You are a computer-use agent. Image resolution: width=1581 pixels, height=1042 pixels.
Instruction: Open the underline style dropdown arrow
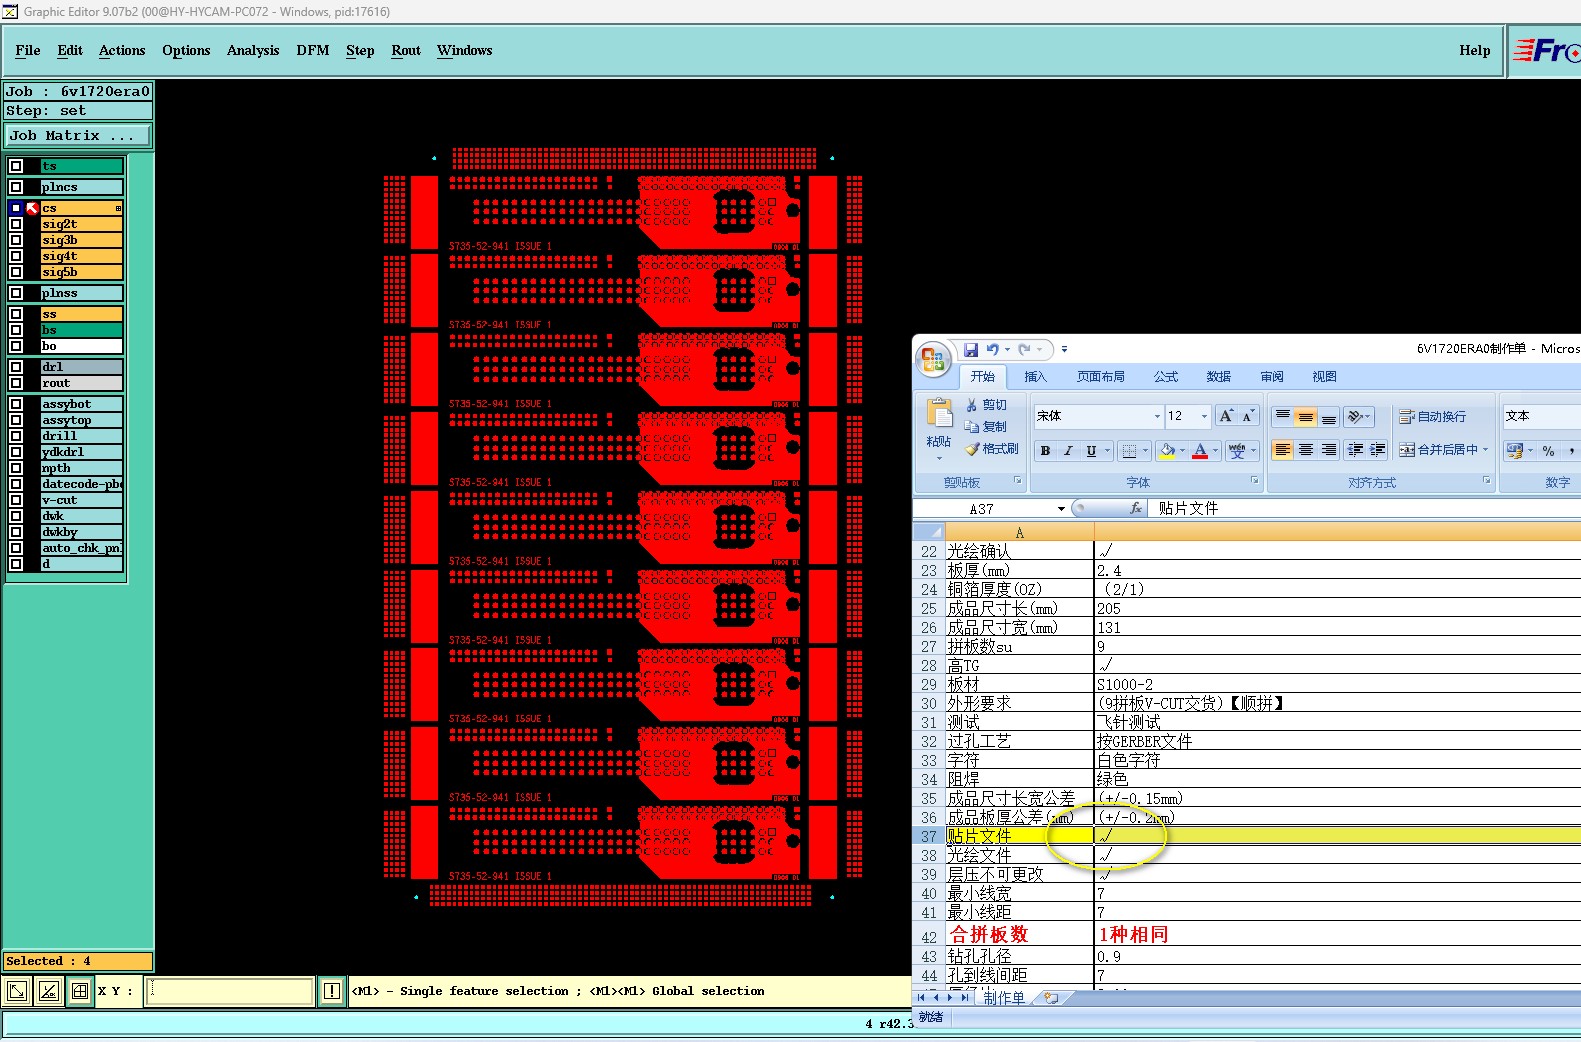click(1107, 451)
